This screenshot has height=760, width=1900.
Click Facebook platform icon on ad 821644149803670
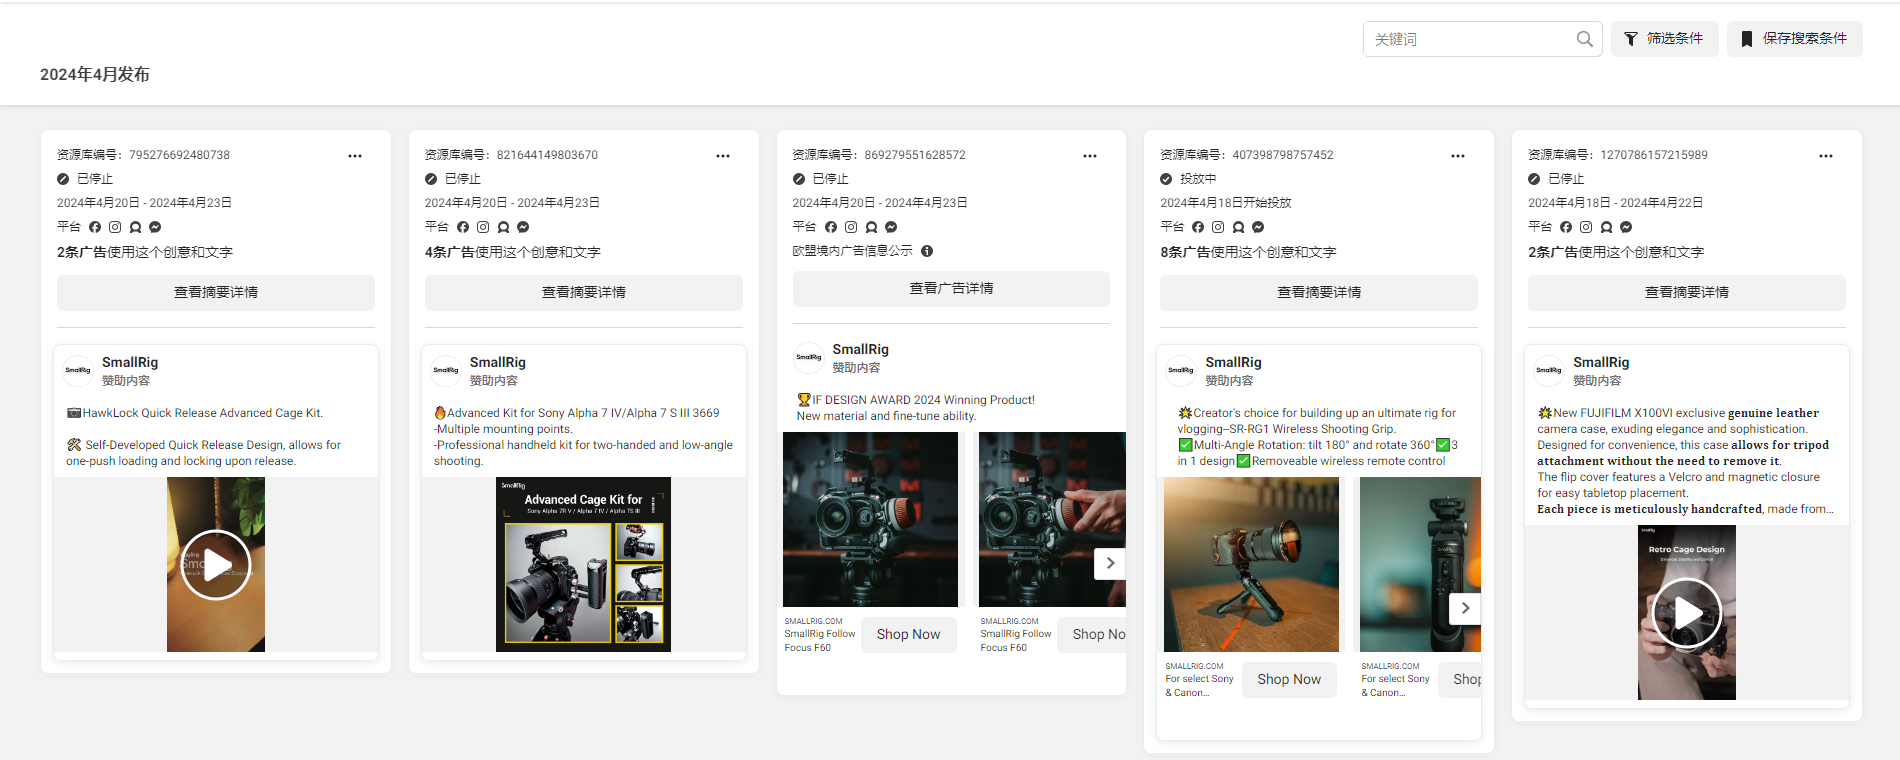pyautogui.click(x=463, y=227)
